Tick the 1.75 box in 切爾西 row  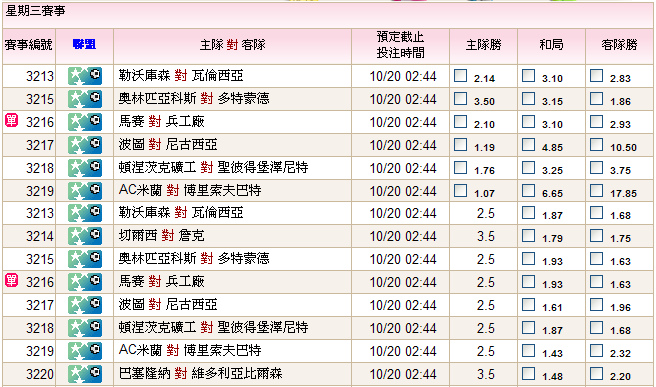tap(597, 235)
